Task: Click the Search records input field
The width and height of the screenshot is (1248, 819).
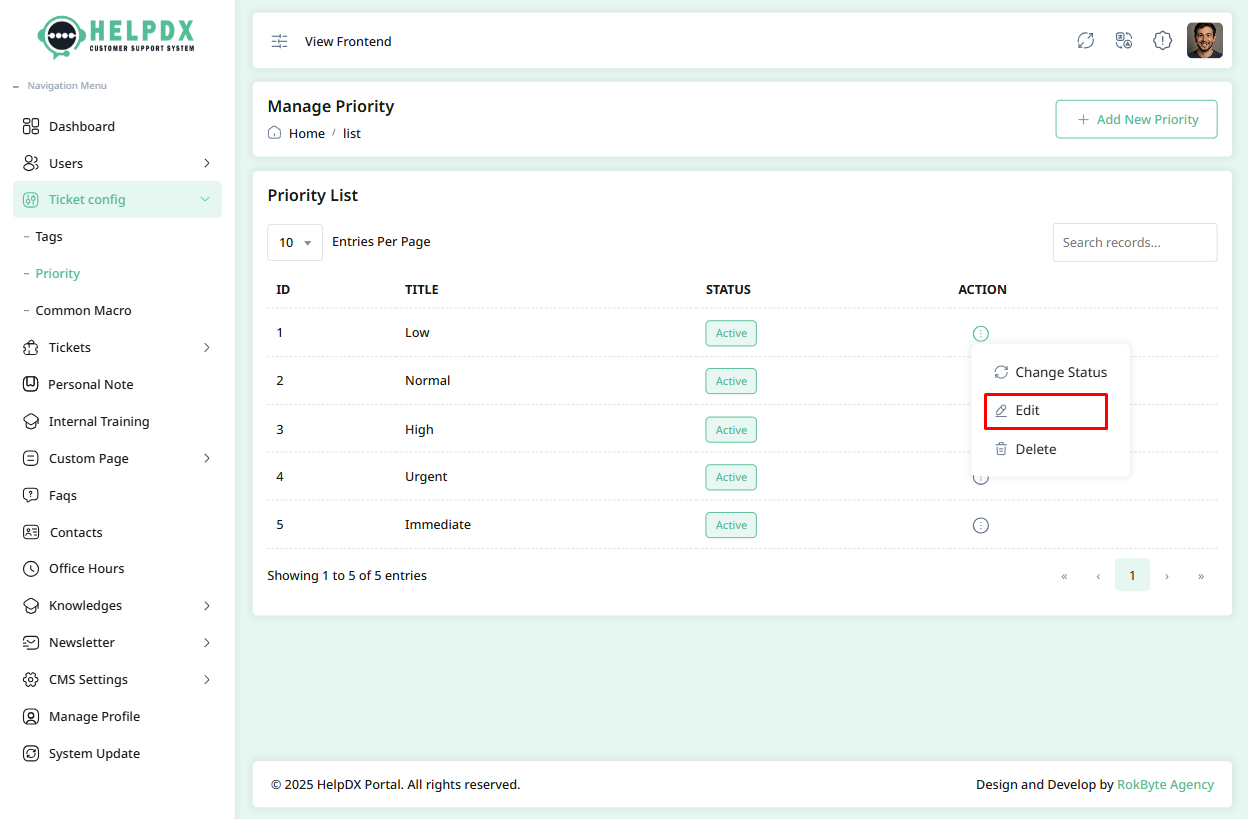Action: coord(1134,242)
